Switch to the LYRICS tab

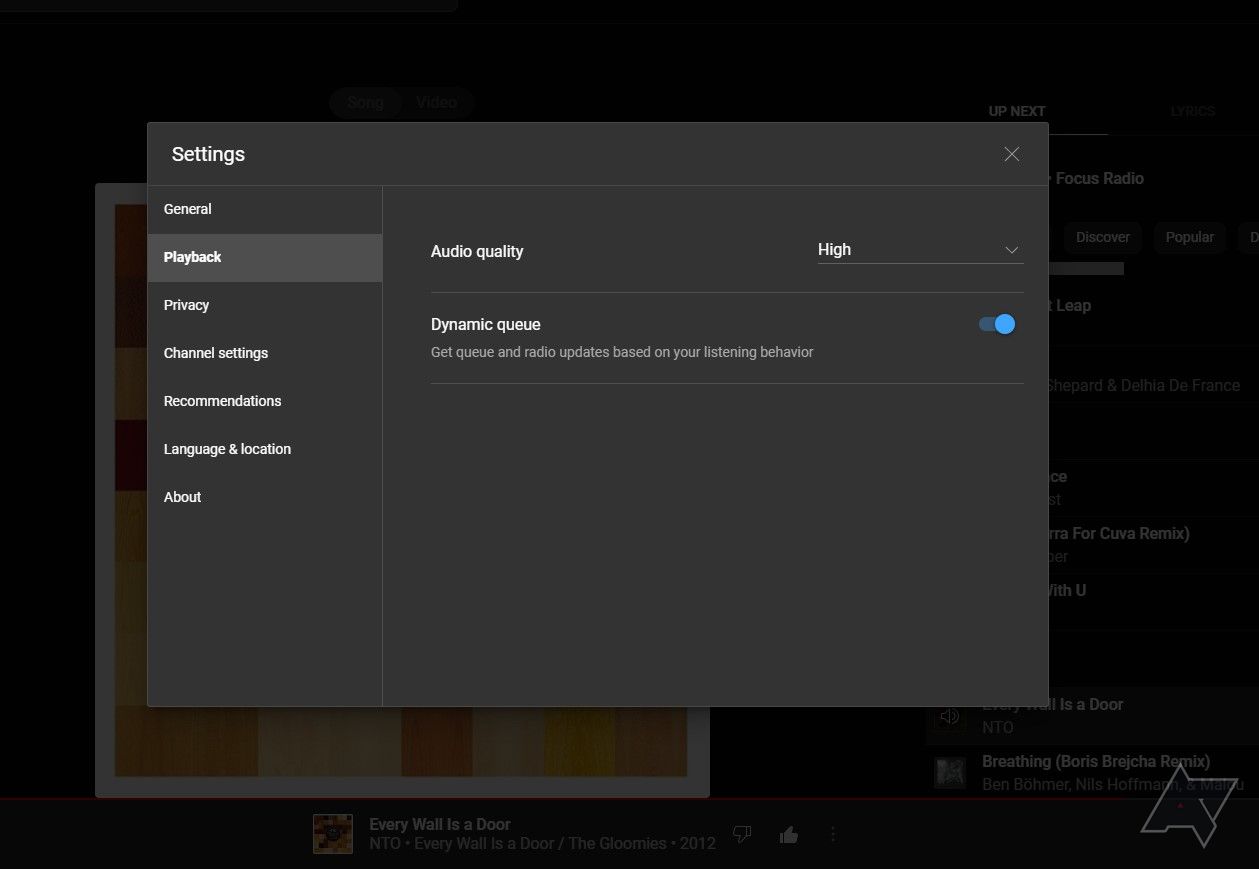click(x=1193, y=111)
